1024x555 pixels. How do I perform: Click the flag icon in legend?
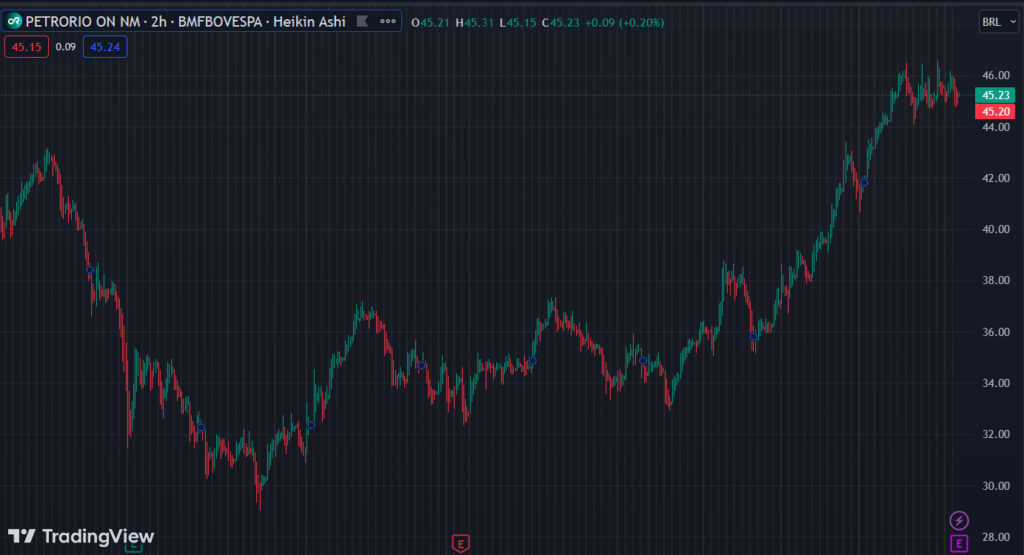click(x=362, y=22)
